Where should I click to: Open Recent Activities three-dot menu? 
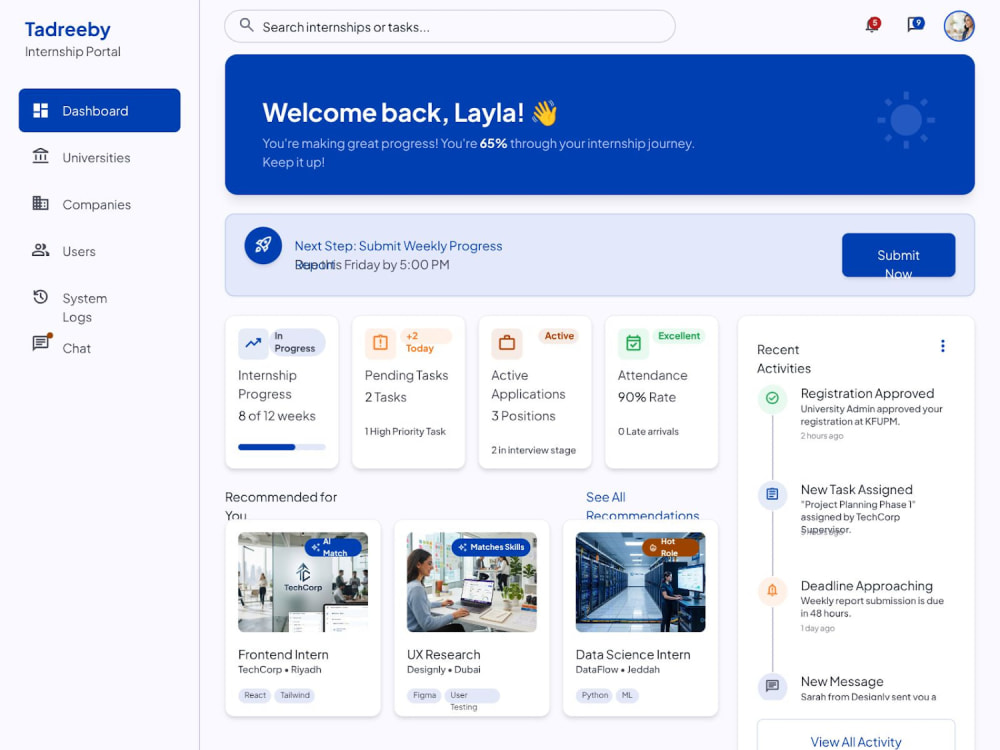point(943,346)
